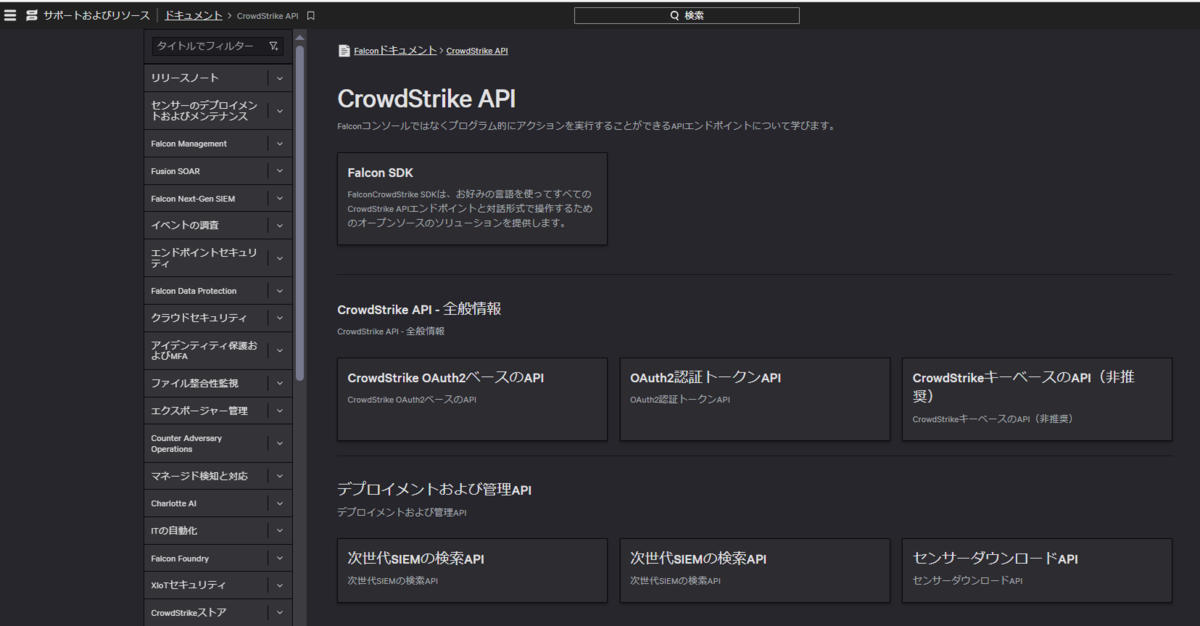Expand the クラウドセキュリティ chevron
The width and height of the screenshot is (1200, 626).
coord(280,318)
